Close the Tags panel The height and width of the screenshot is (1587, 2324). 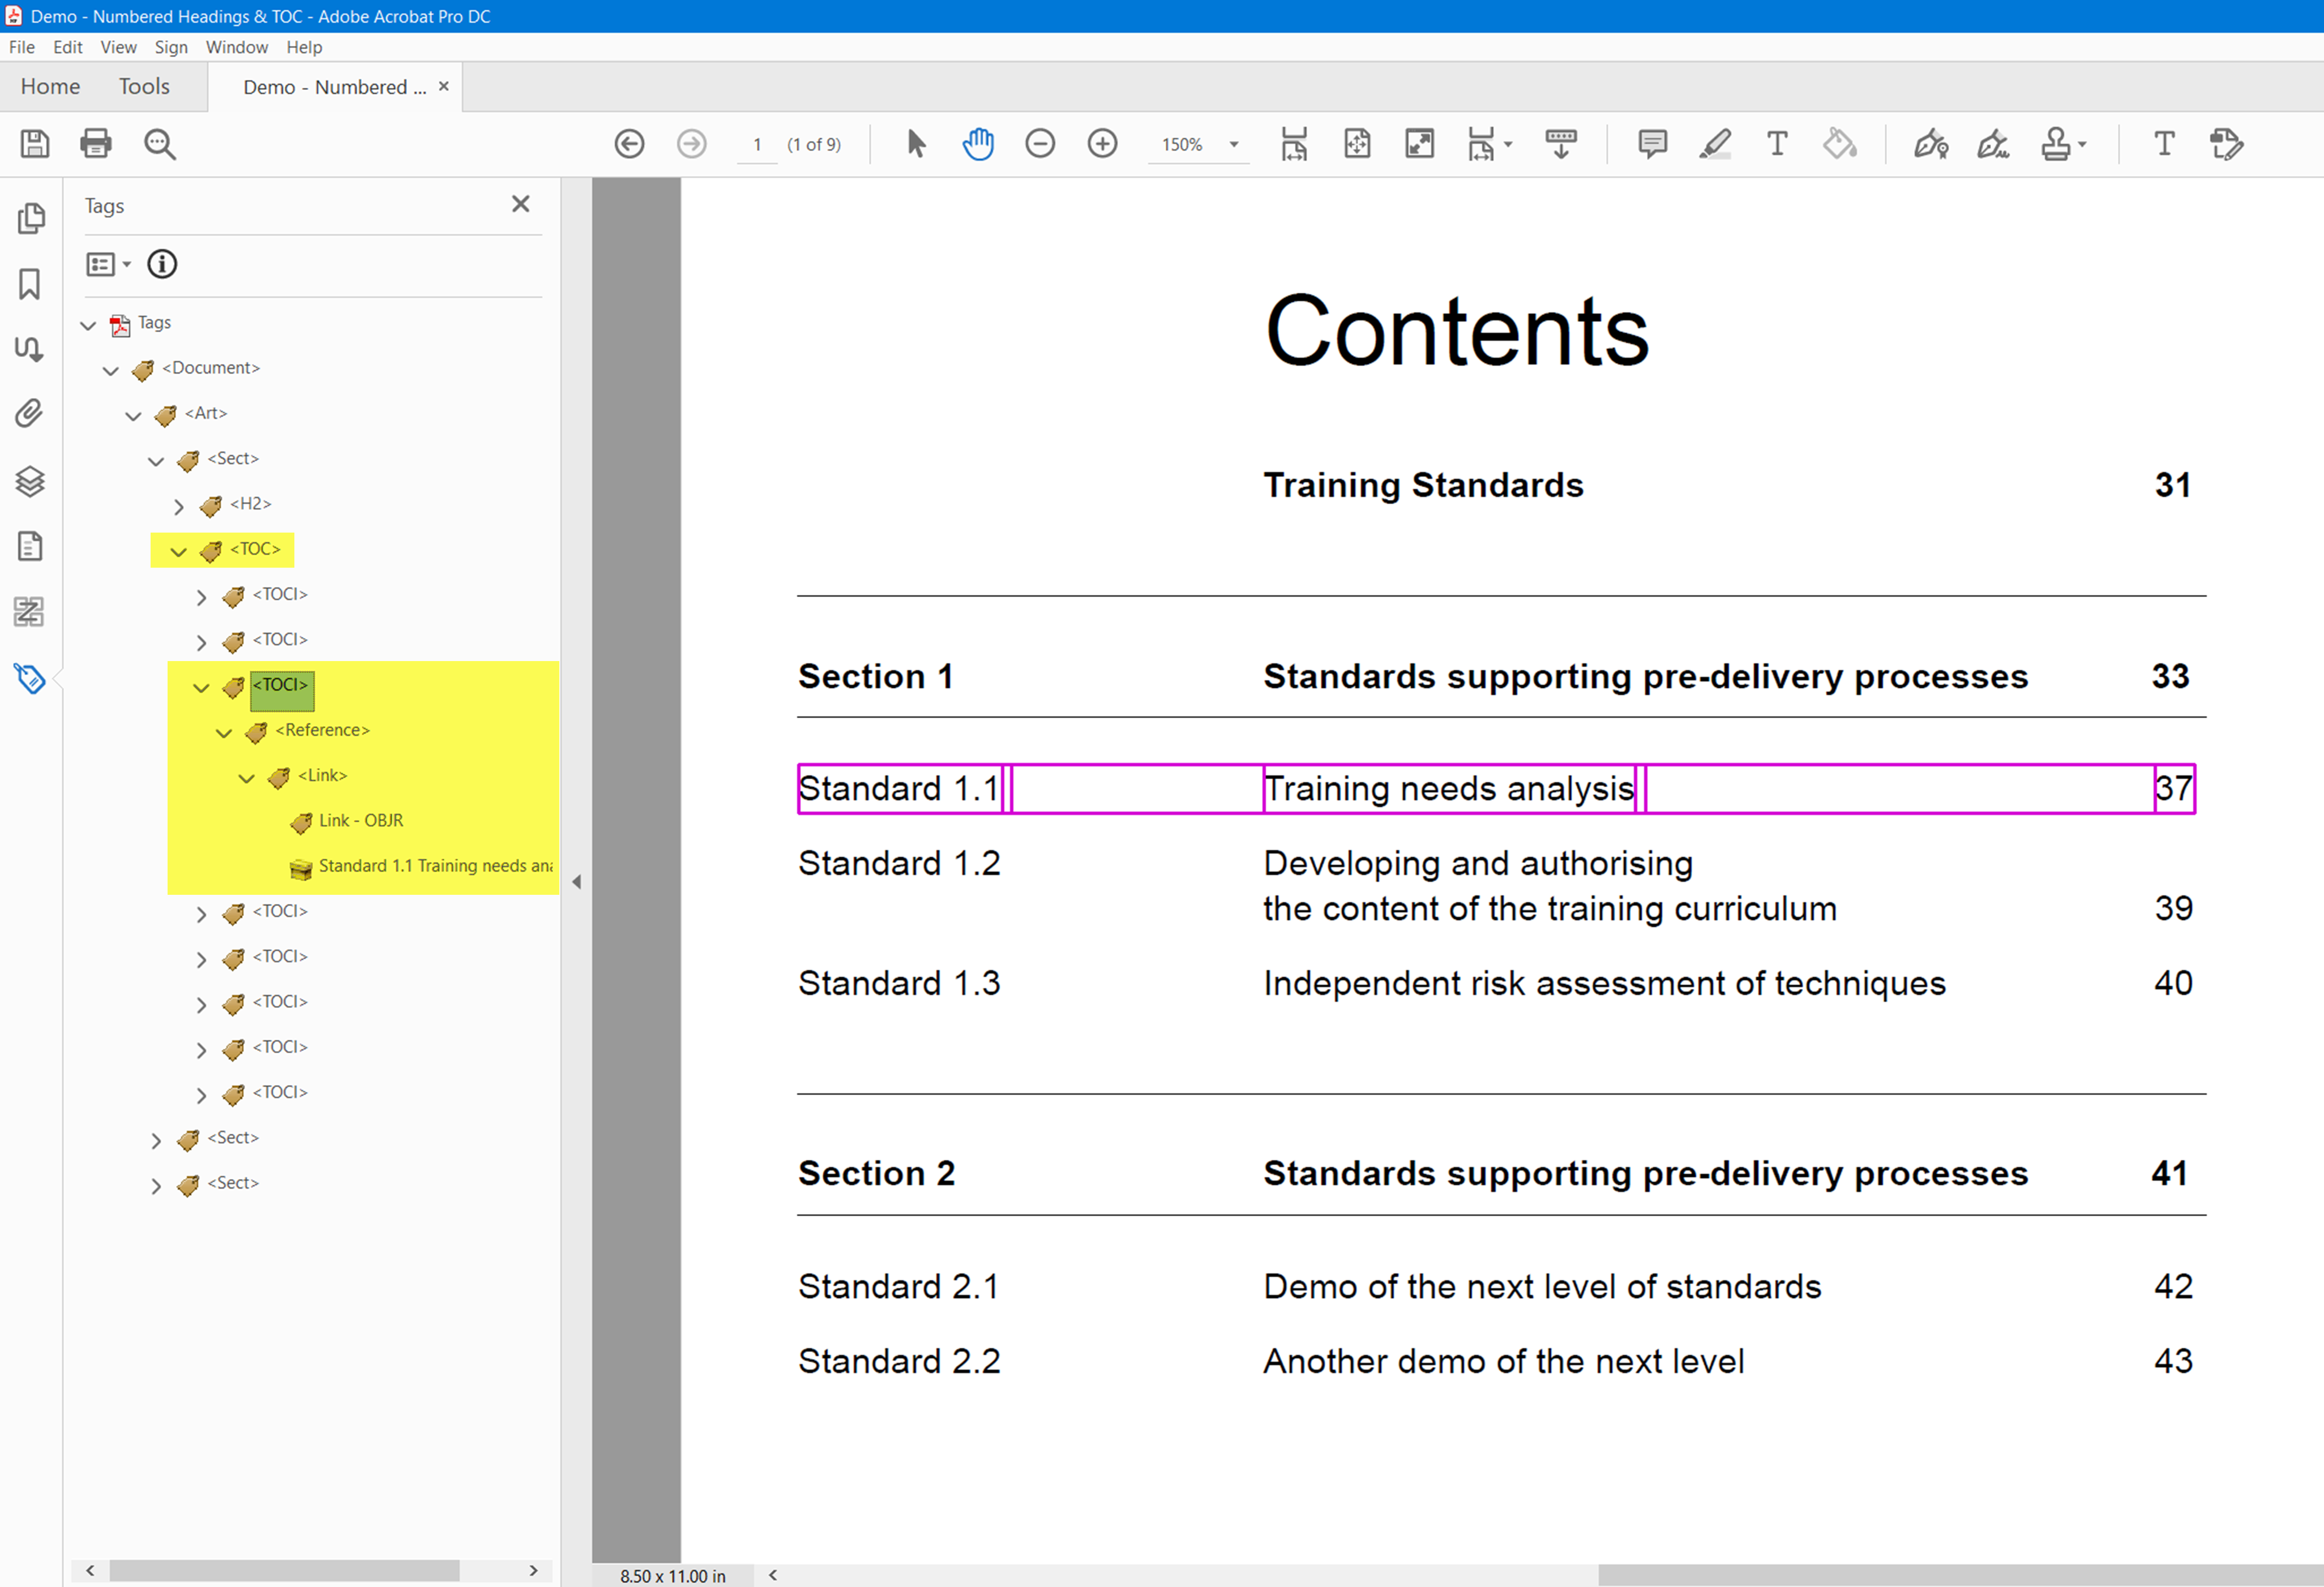pos(520,204)
